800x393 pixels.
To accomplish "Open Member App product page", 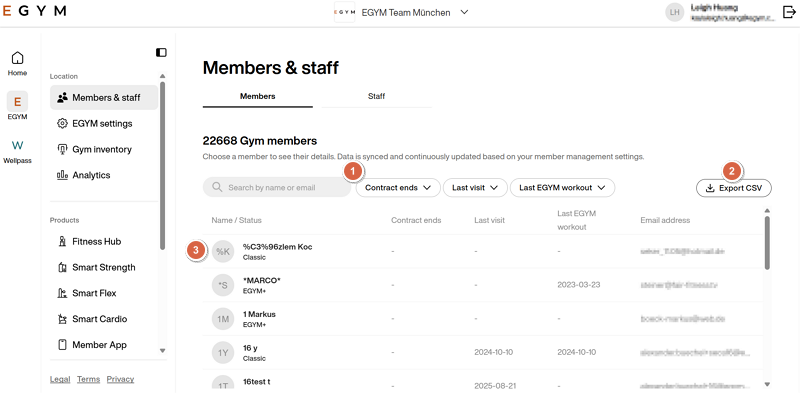I will pyautogui.click(x=104, y=345).
